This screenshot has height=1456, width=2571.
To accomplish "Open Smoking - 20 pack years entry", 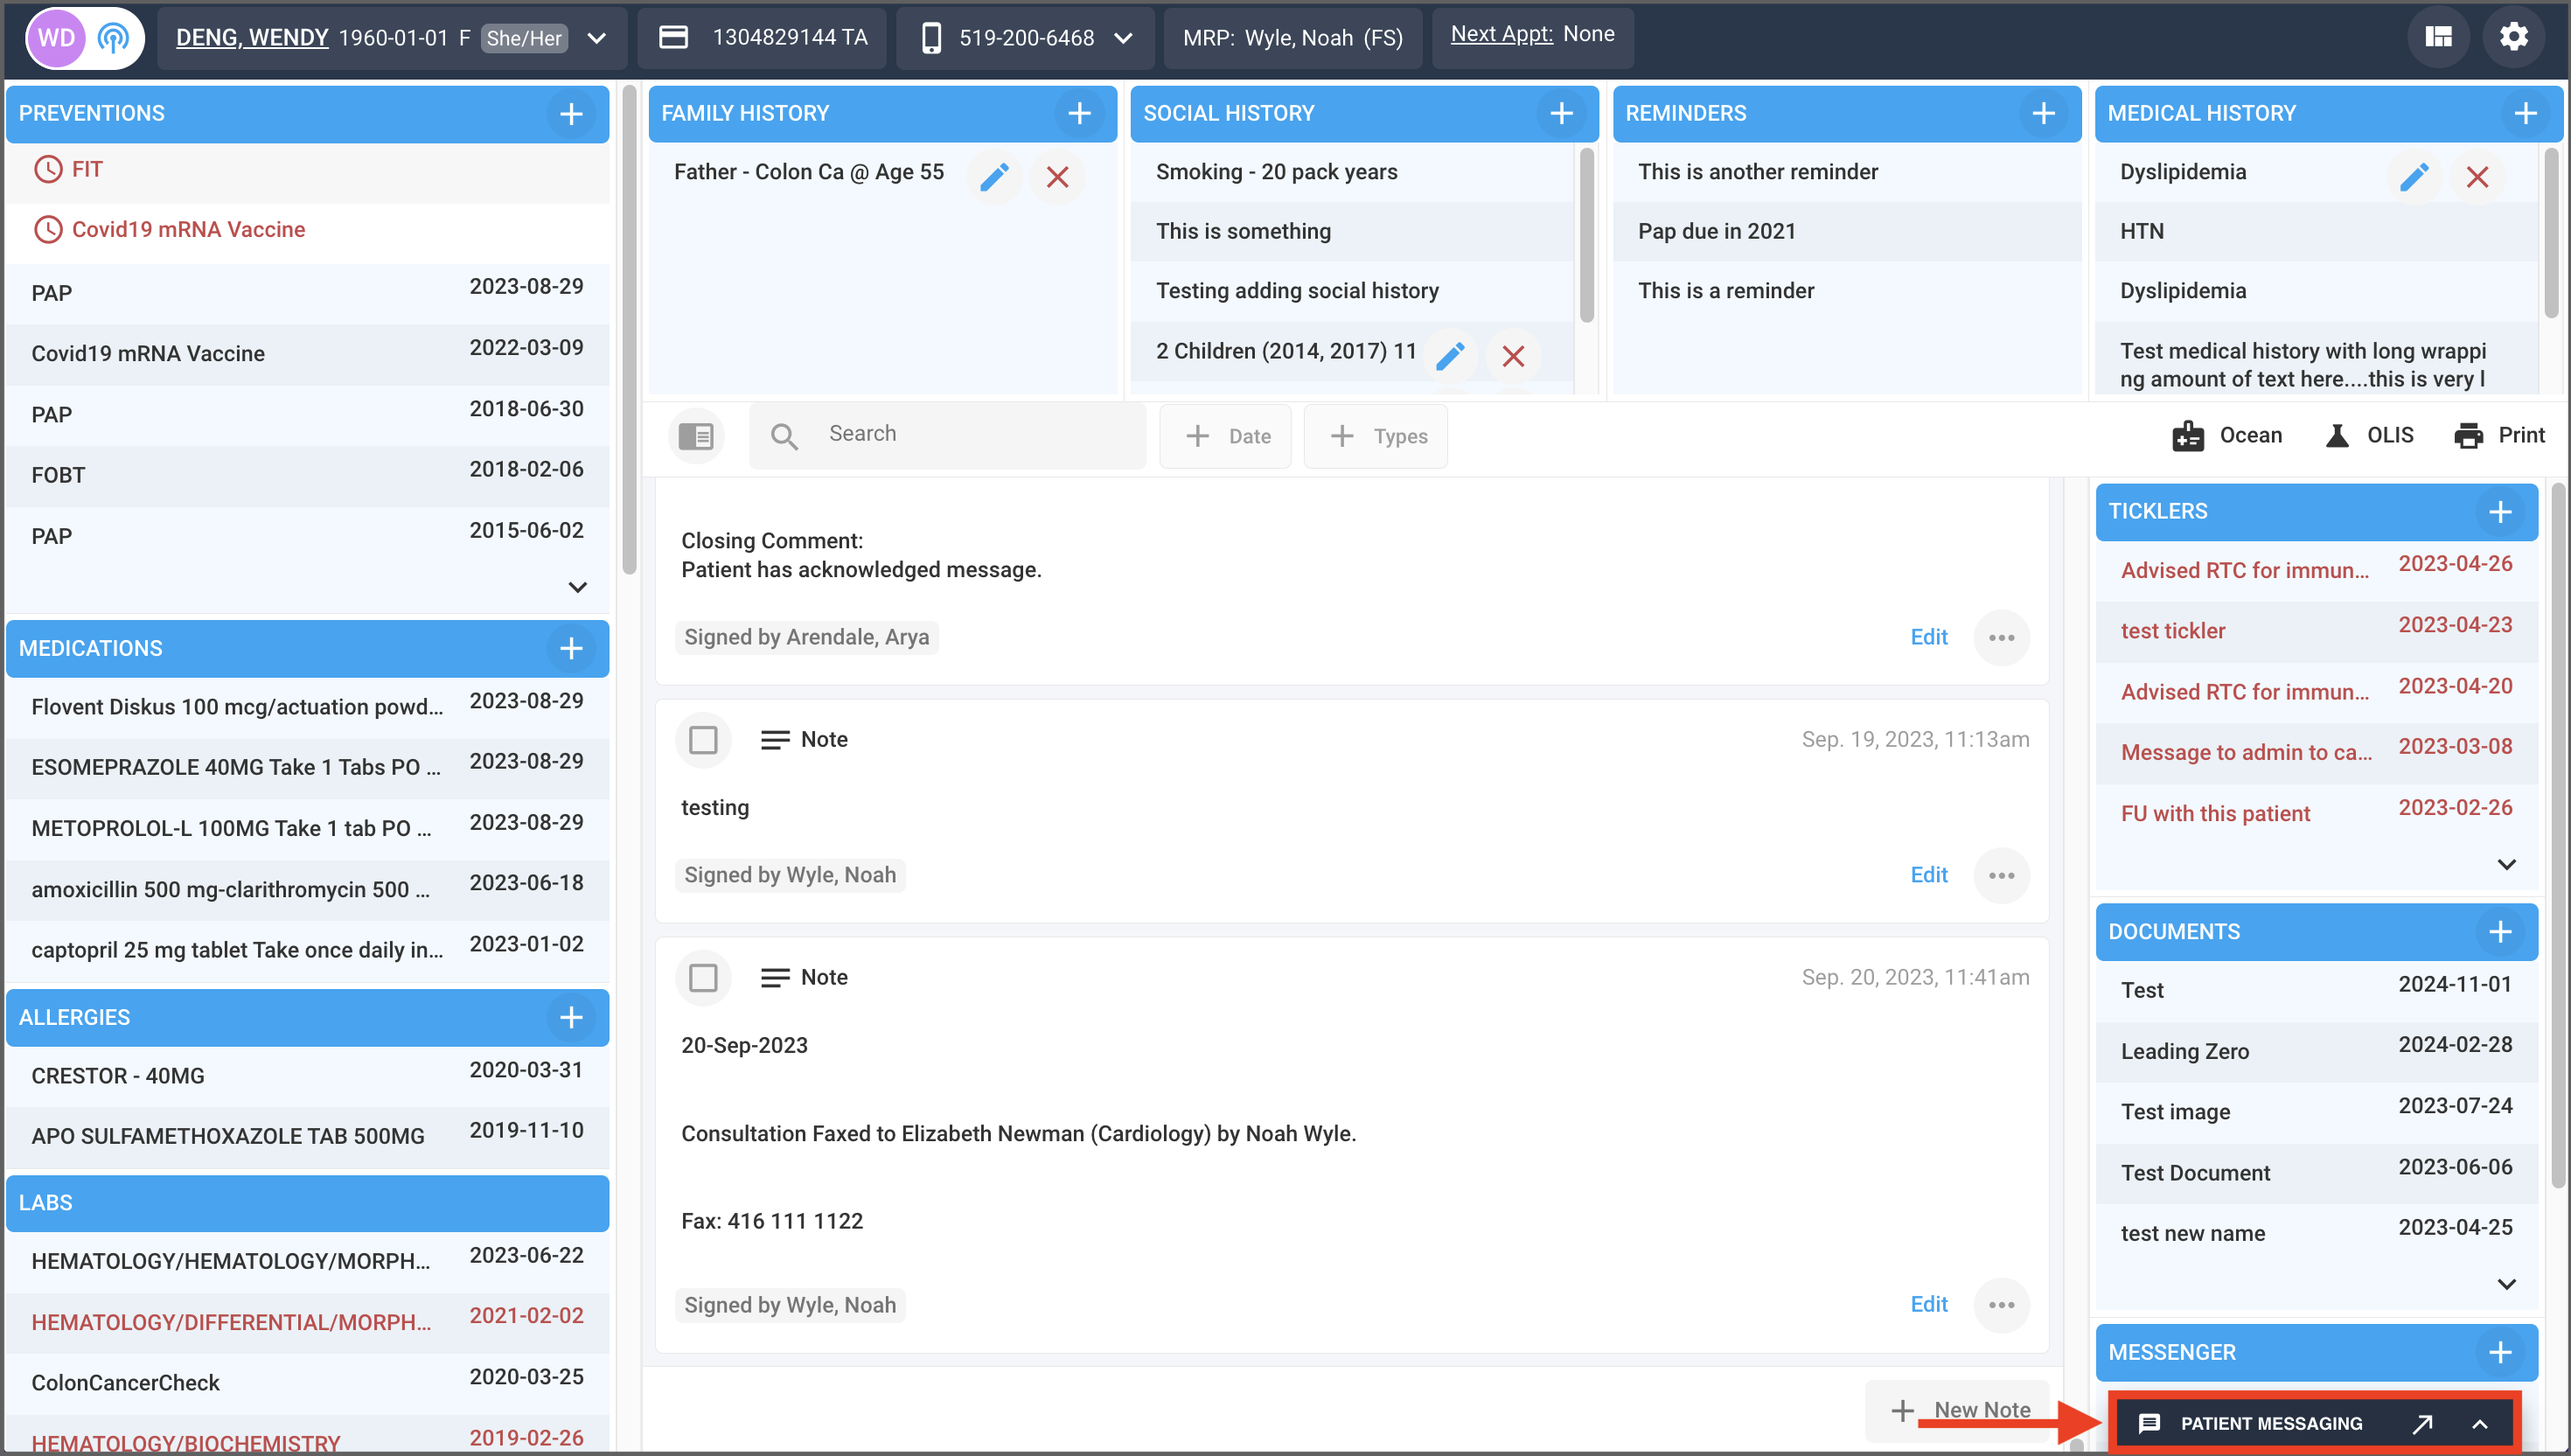I will click(1352, 172).
